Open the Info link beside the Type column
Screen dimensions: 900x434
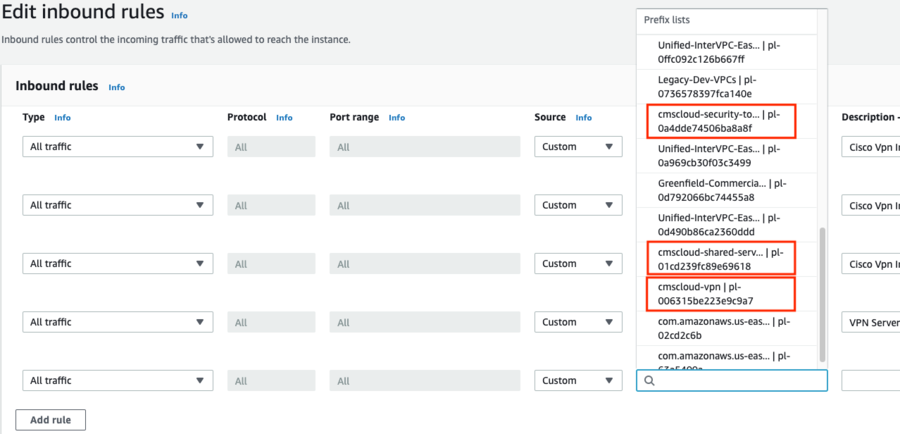click(63, 117)
